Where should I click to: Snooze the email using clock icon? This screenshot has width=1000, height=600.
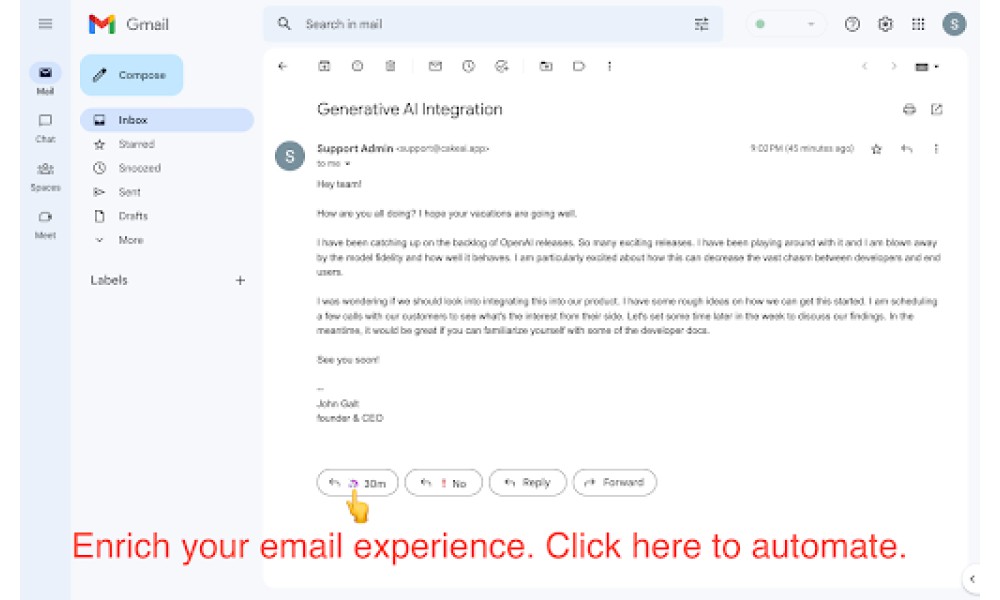469,66
